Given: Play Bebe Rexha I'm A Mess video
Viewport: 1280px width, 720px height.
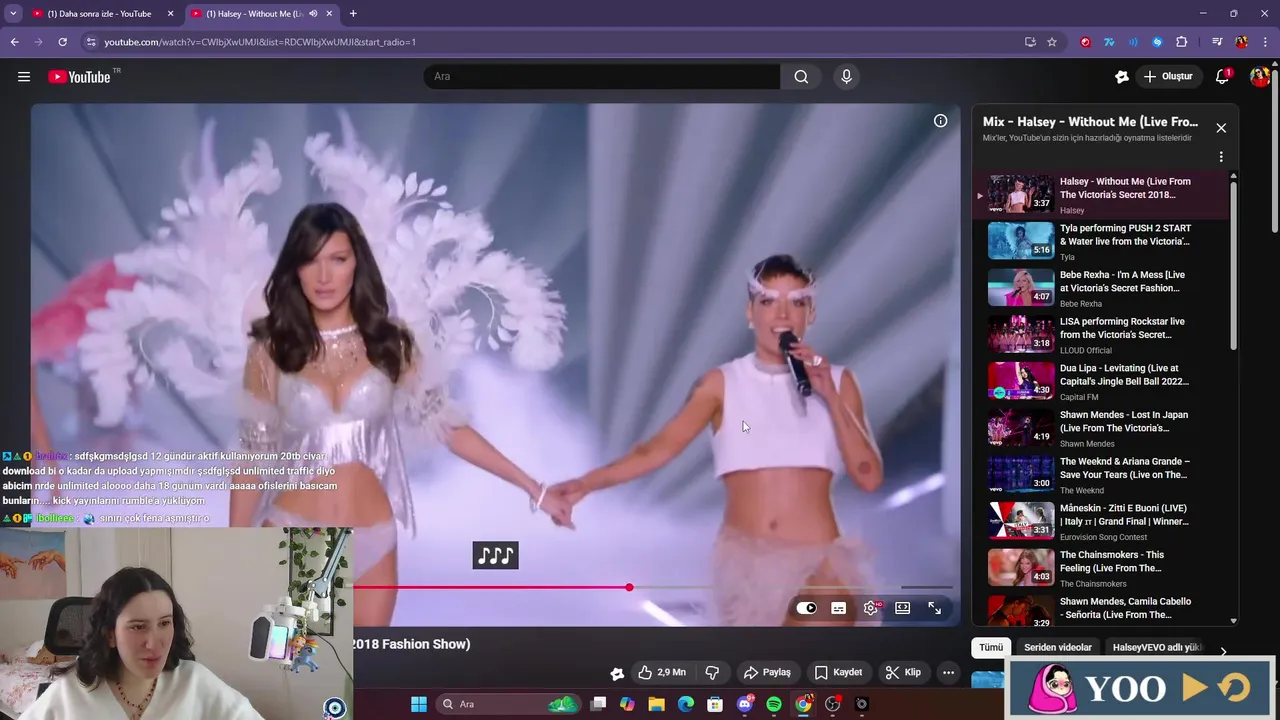Looking at the screenshot, I should click(x=1100, y=288).
